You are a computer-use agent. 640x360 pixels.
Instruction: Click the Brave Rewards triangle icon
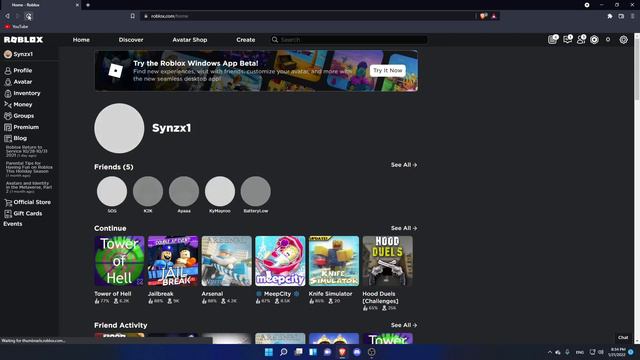(x=493, y=16)
